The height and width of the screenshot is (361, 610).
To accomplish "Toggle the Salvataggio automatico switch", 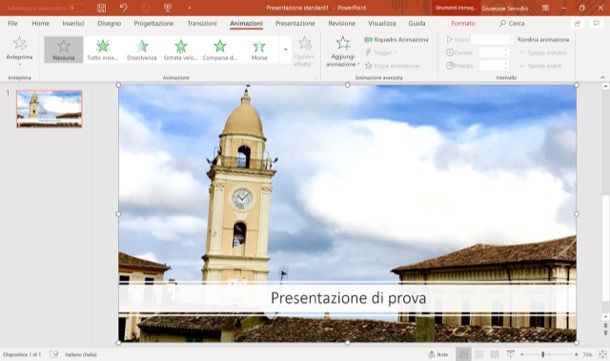I will [x=77, y=8].
